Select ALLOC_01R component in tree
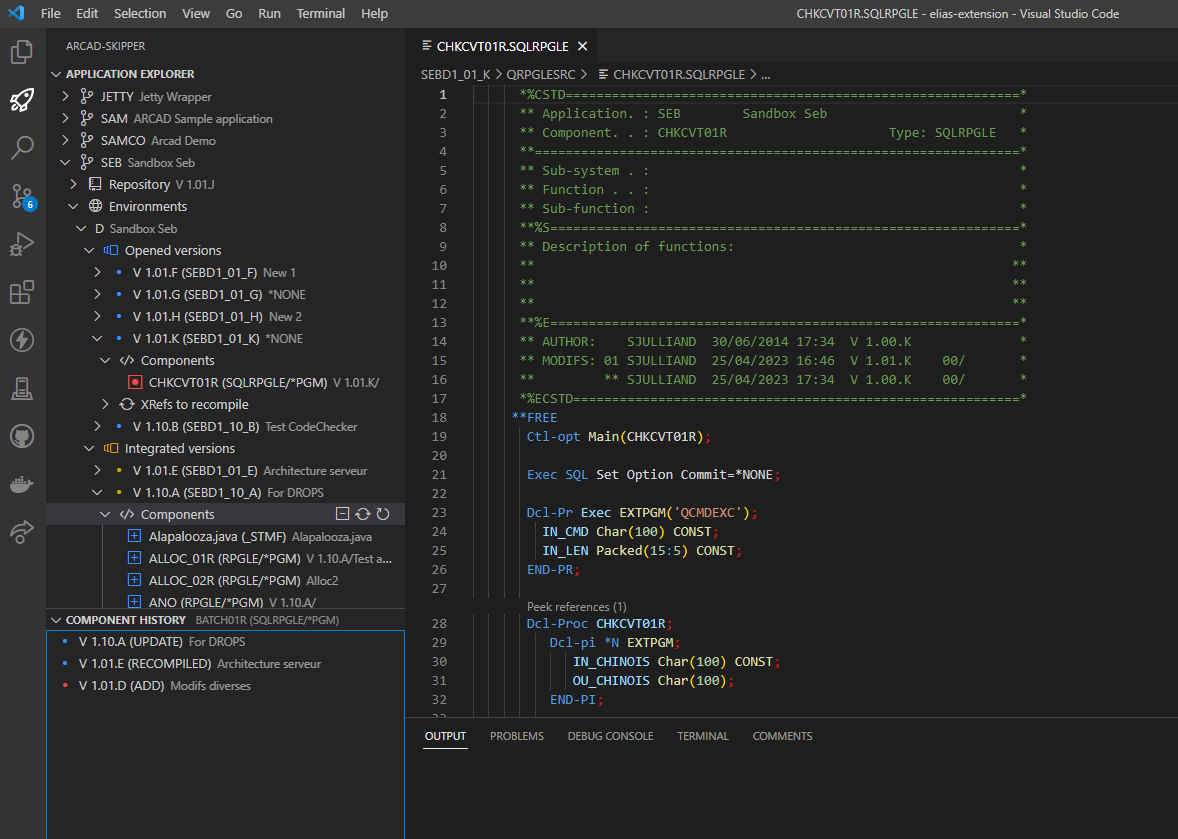 click(224, 559)
